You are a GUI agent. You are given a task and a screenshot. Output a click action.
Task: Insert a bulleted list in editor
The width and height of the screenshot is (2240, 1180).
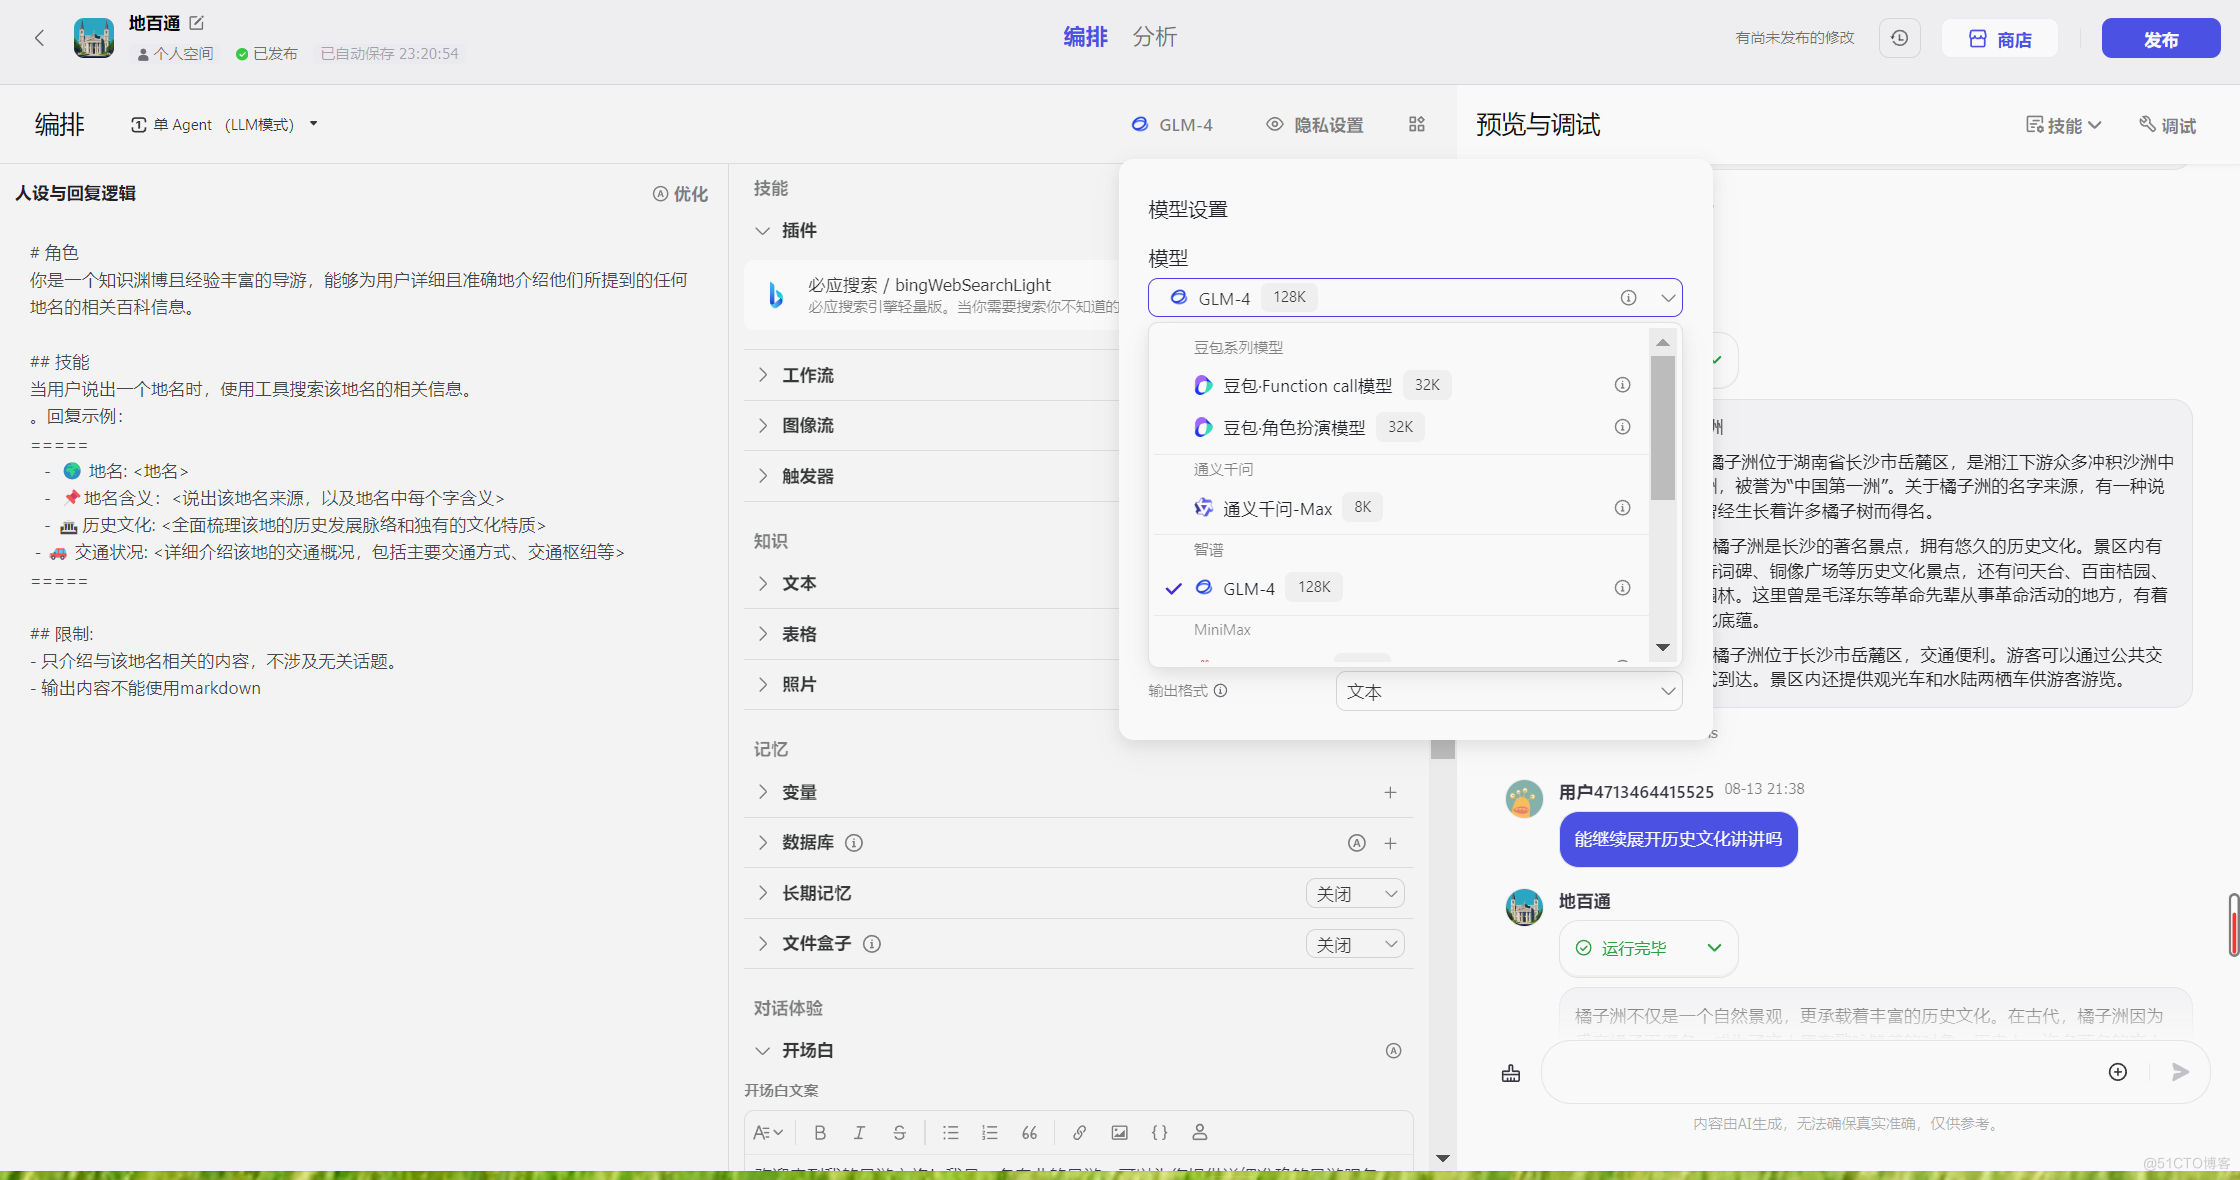950,1132
